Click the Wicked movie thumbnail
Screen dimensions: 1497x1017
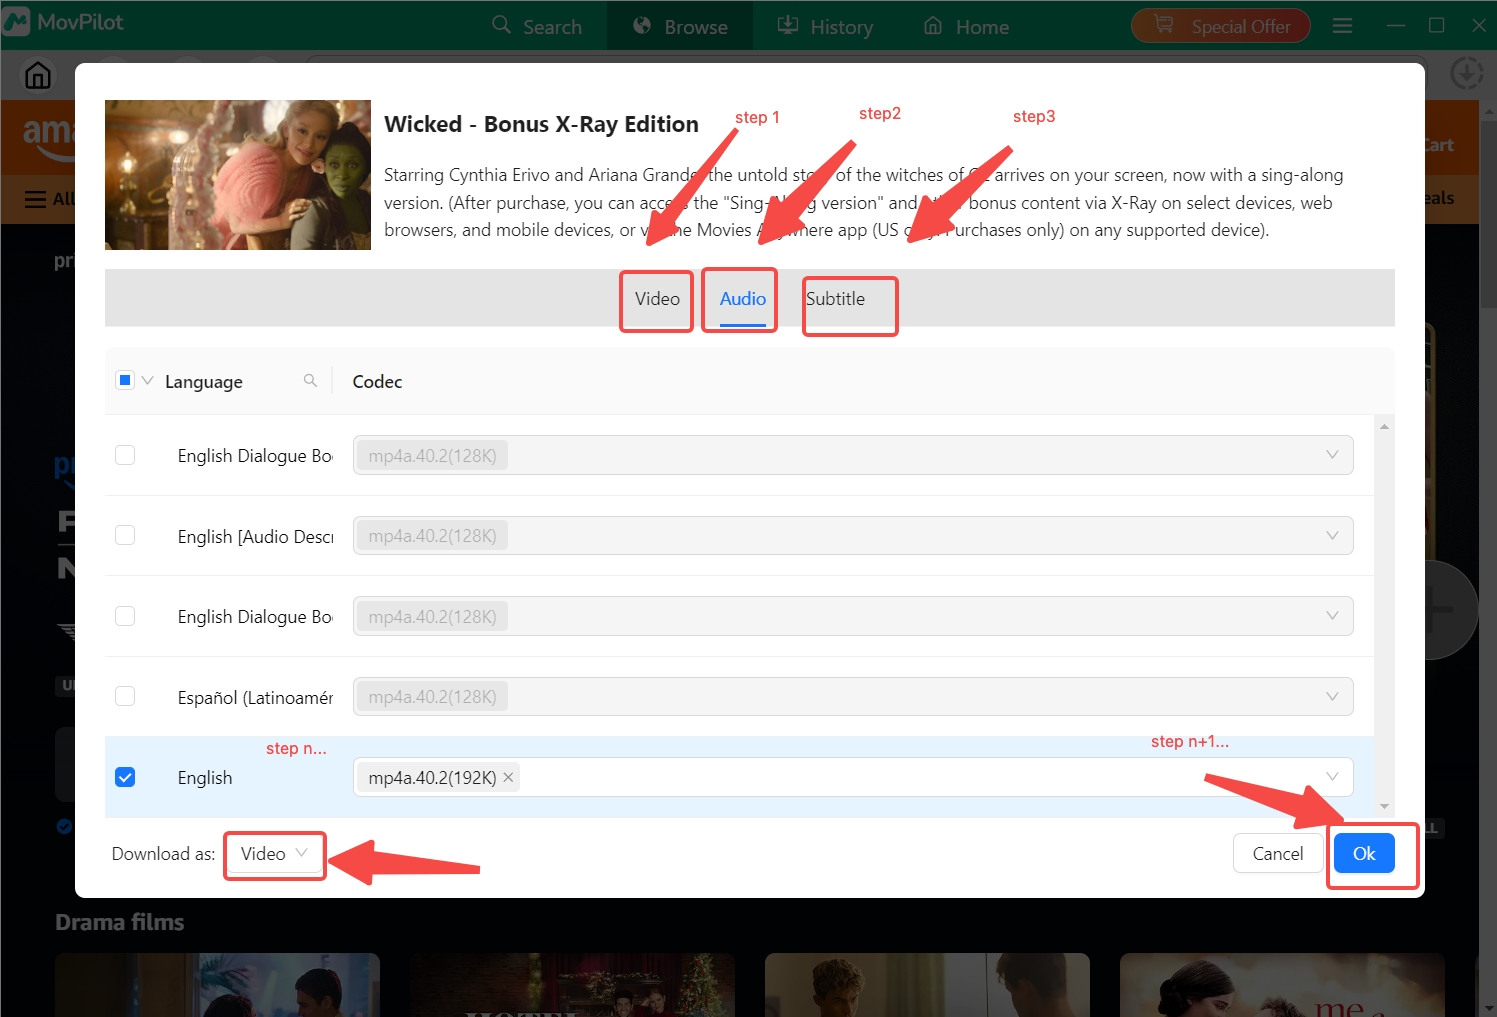pos(238,175)
